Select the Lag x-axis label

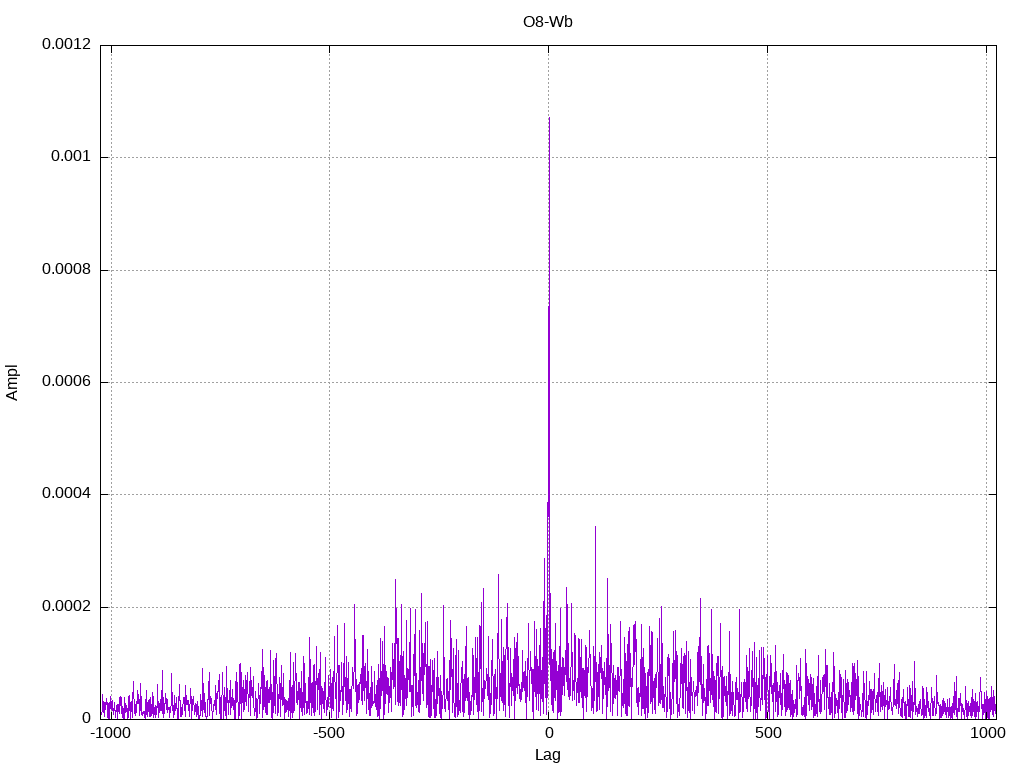click(x=547, y=754)
